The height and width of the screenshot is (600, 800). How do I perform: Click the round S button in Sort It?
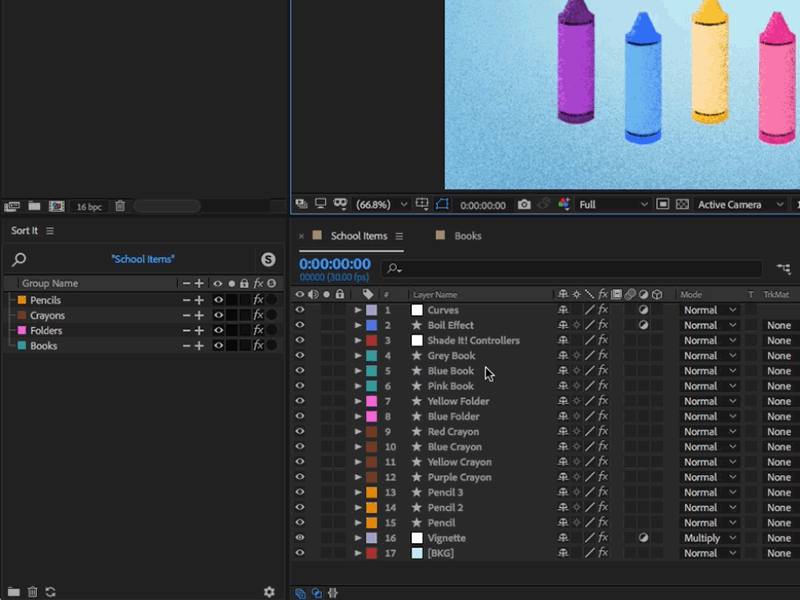coord(268,259)
